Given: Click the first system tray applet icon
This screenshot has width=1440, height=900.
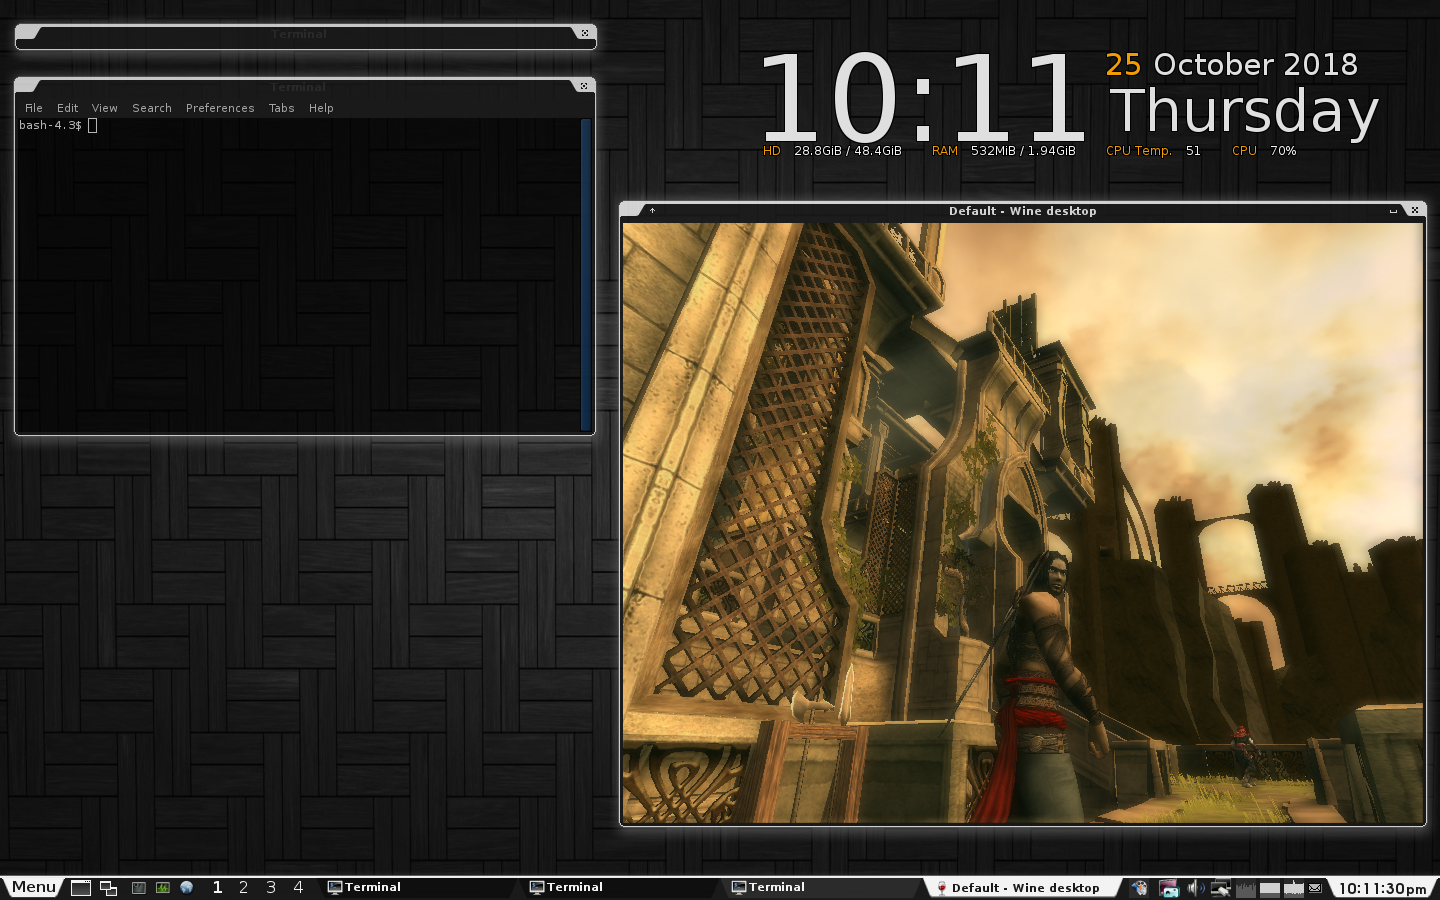Looking at the screenshot, I should pos(1139,888).
